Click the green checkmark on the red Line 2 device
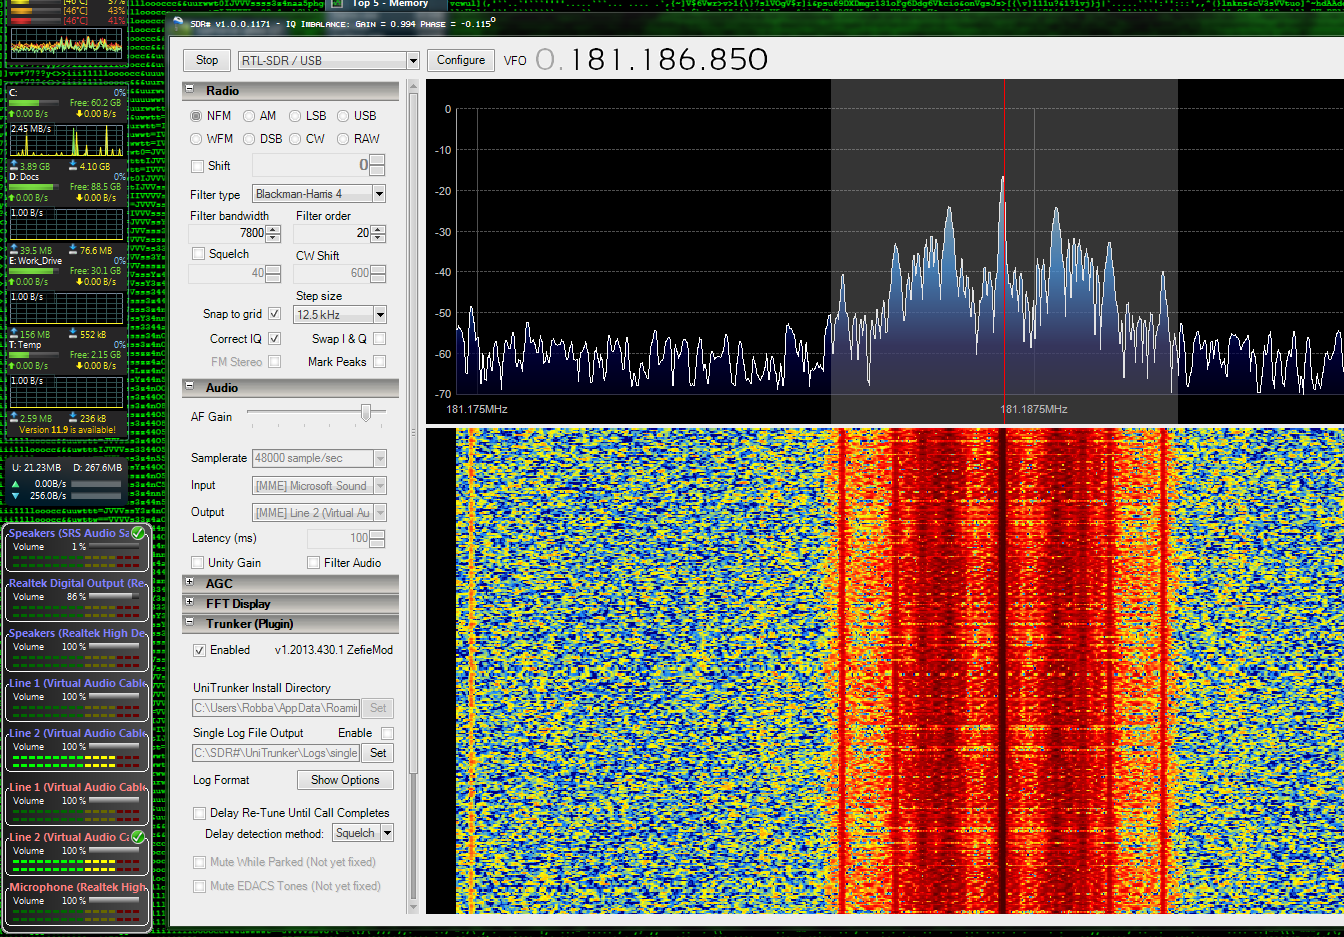The width and height of the screenshot is (1344, 937). [139, 837]
